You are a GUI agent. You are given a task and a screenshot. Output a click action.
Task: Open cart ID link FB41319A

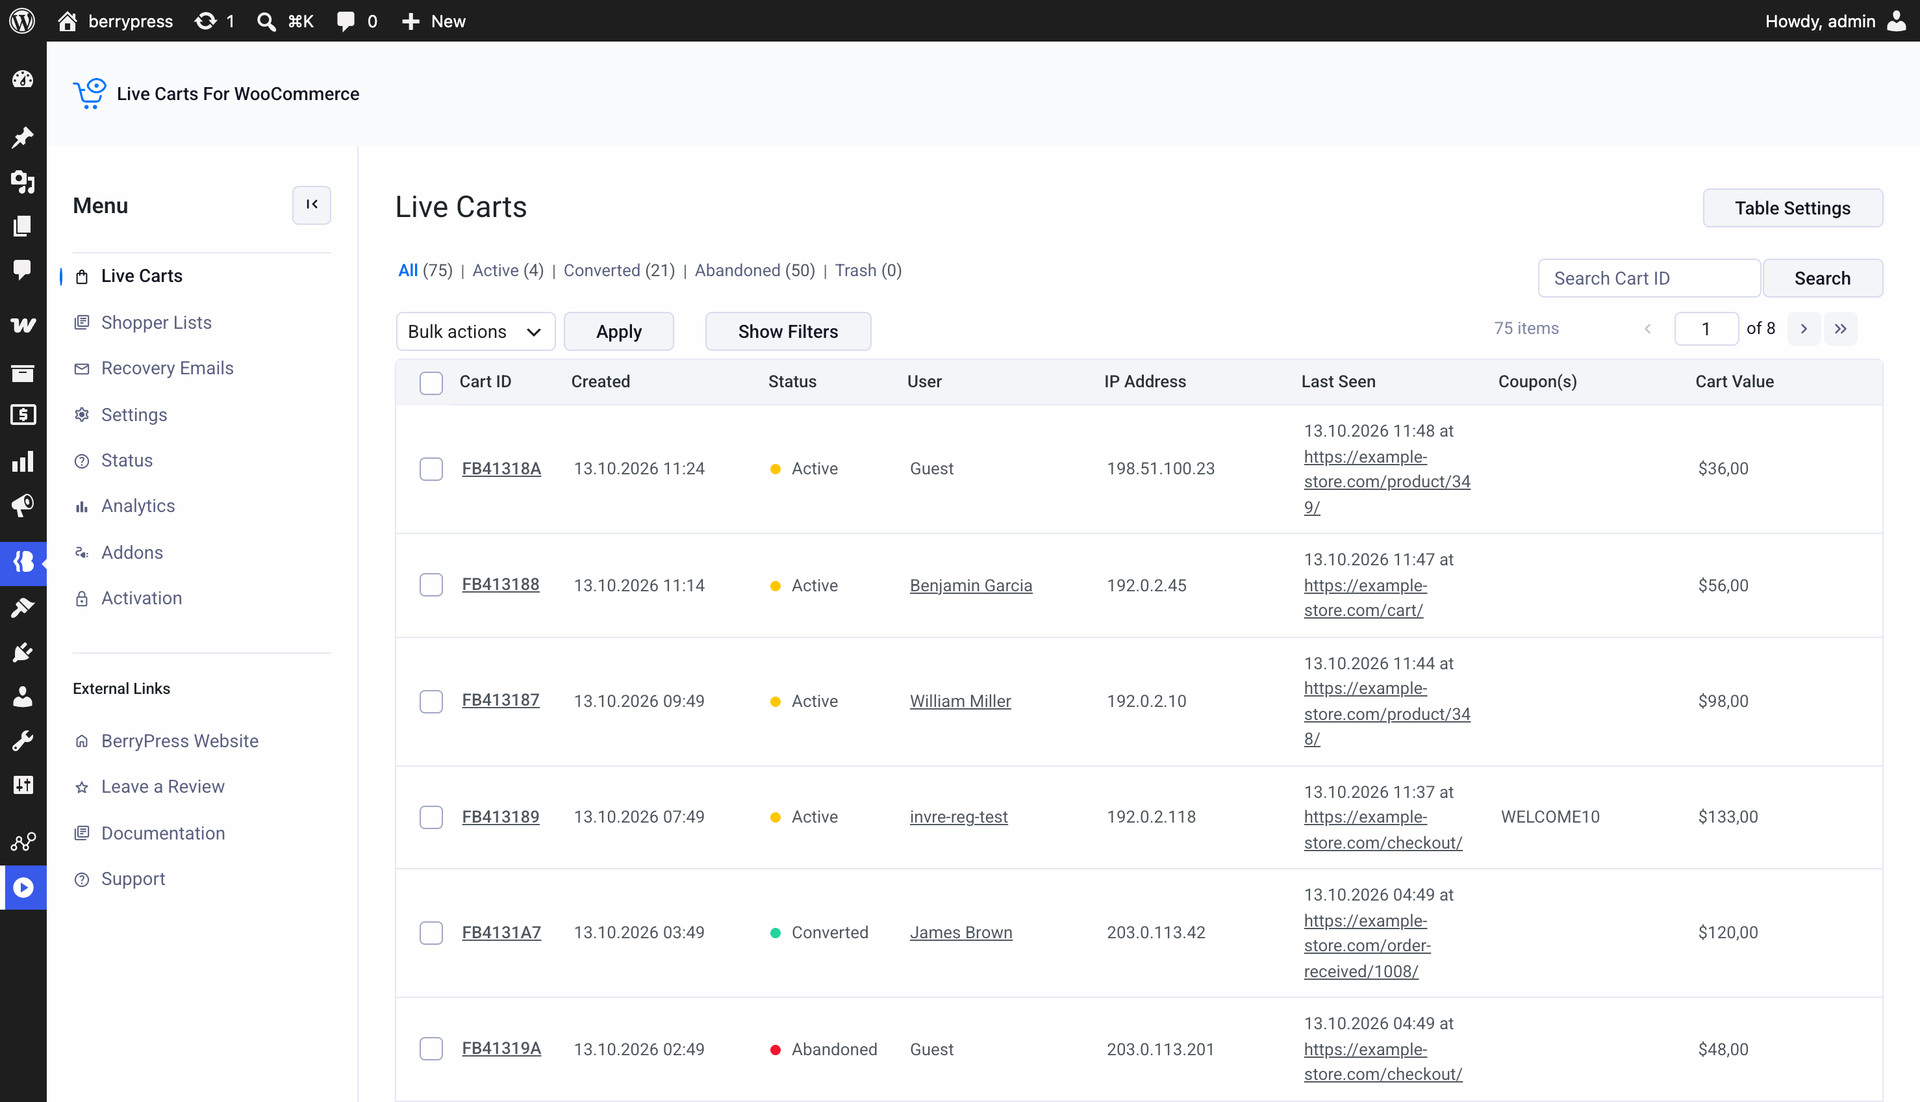click(x=501, y=1048)
